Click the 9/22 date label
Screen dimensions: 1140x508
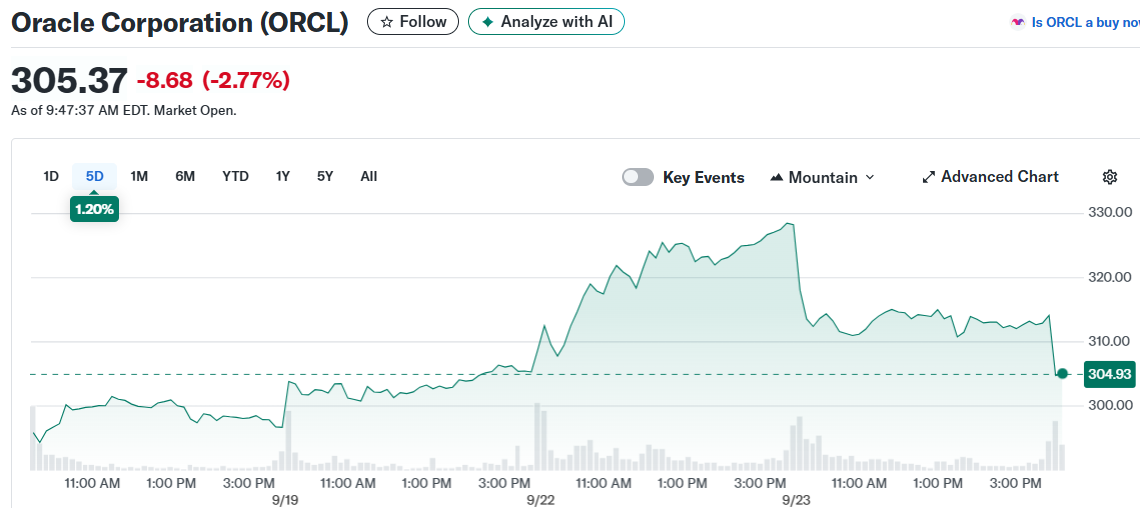[x=541, y=500]
